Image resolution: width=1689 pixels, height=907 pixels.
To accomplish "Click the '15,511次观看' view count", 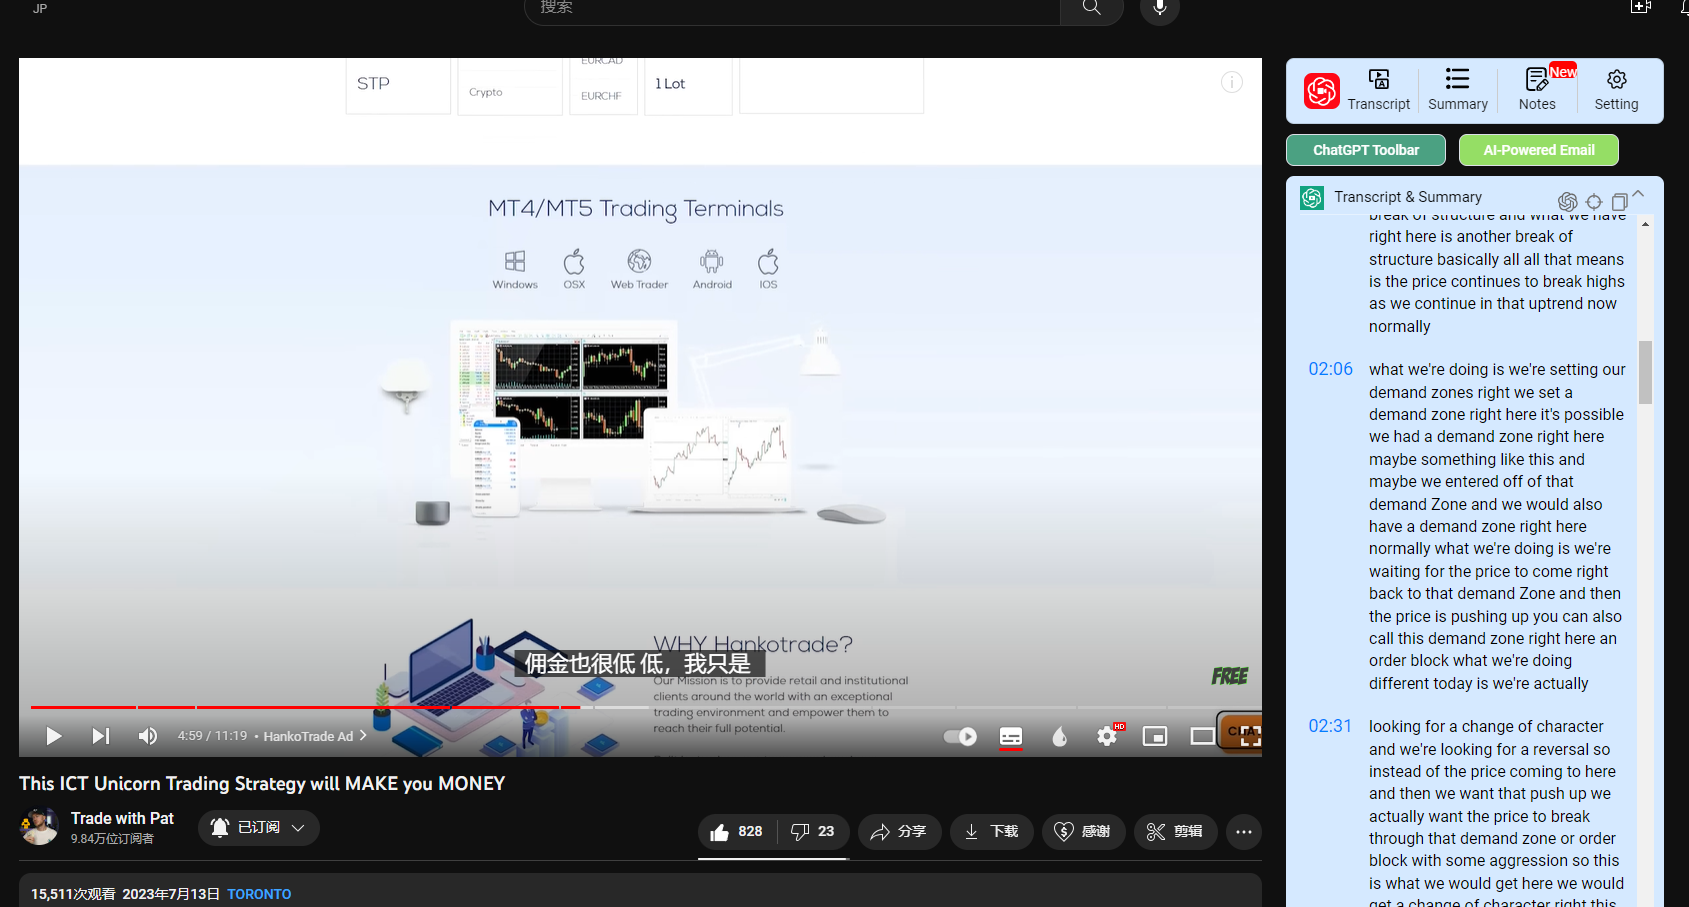I will pyautogui.click(x=73, y=894).
